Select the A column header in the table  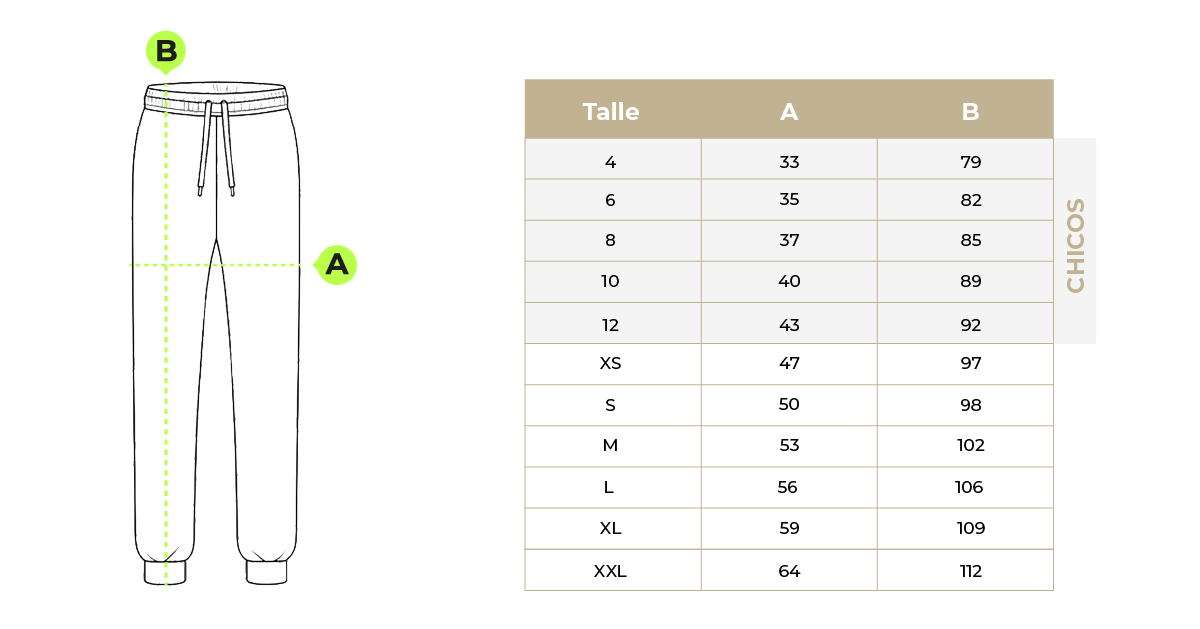[x=789, y=112]
